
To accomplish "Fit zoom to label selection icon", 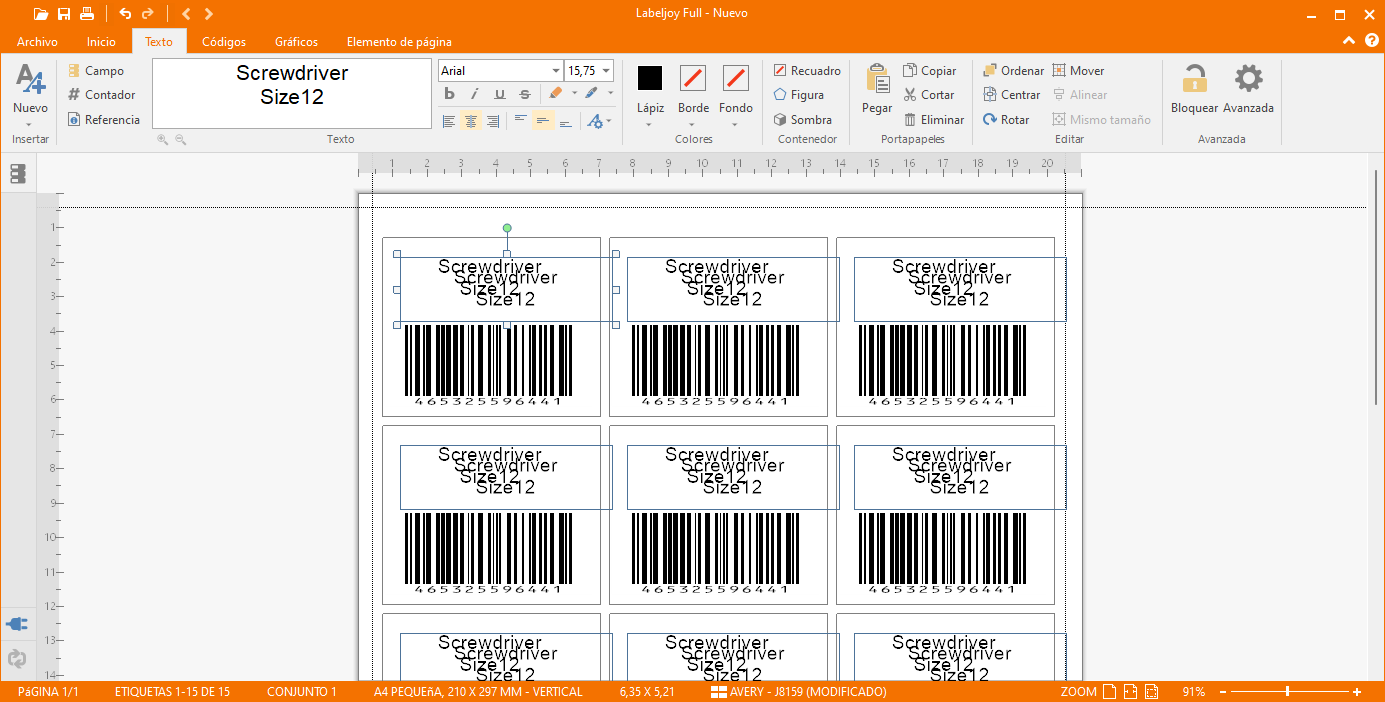I will [1151, 692].
